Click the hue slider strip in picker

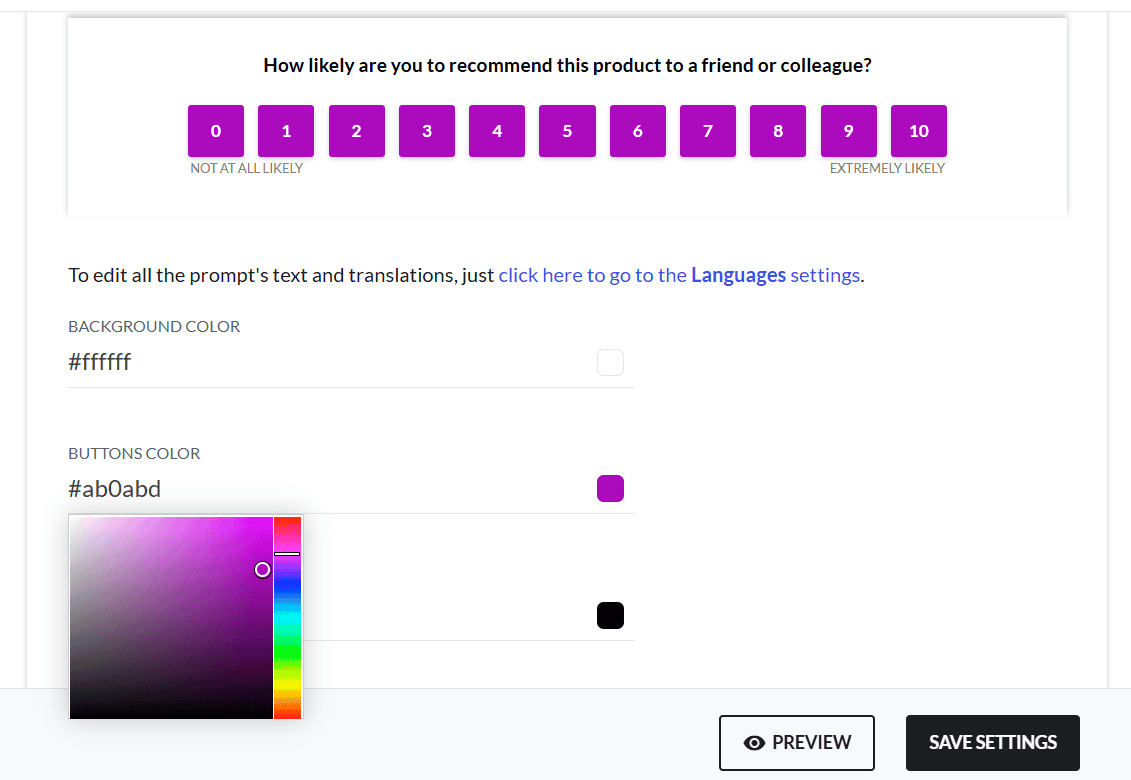pos(287,618)
